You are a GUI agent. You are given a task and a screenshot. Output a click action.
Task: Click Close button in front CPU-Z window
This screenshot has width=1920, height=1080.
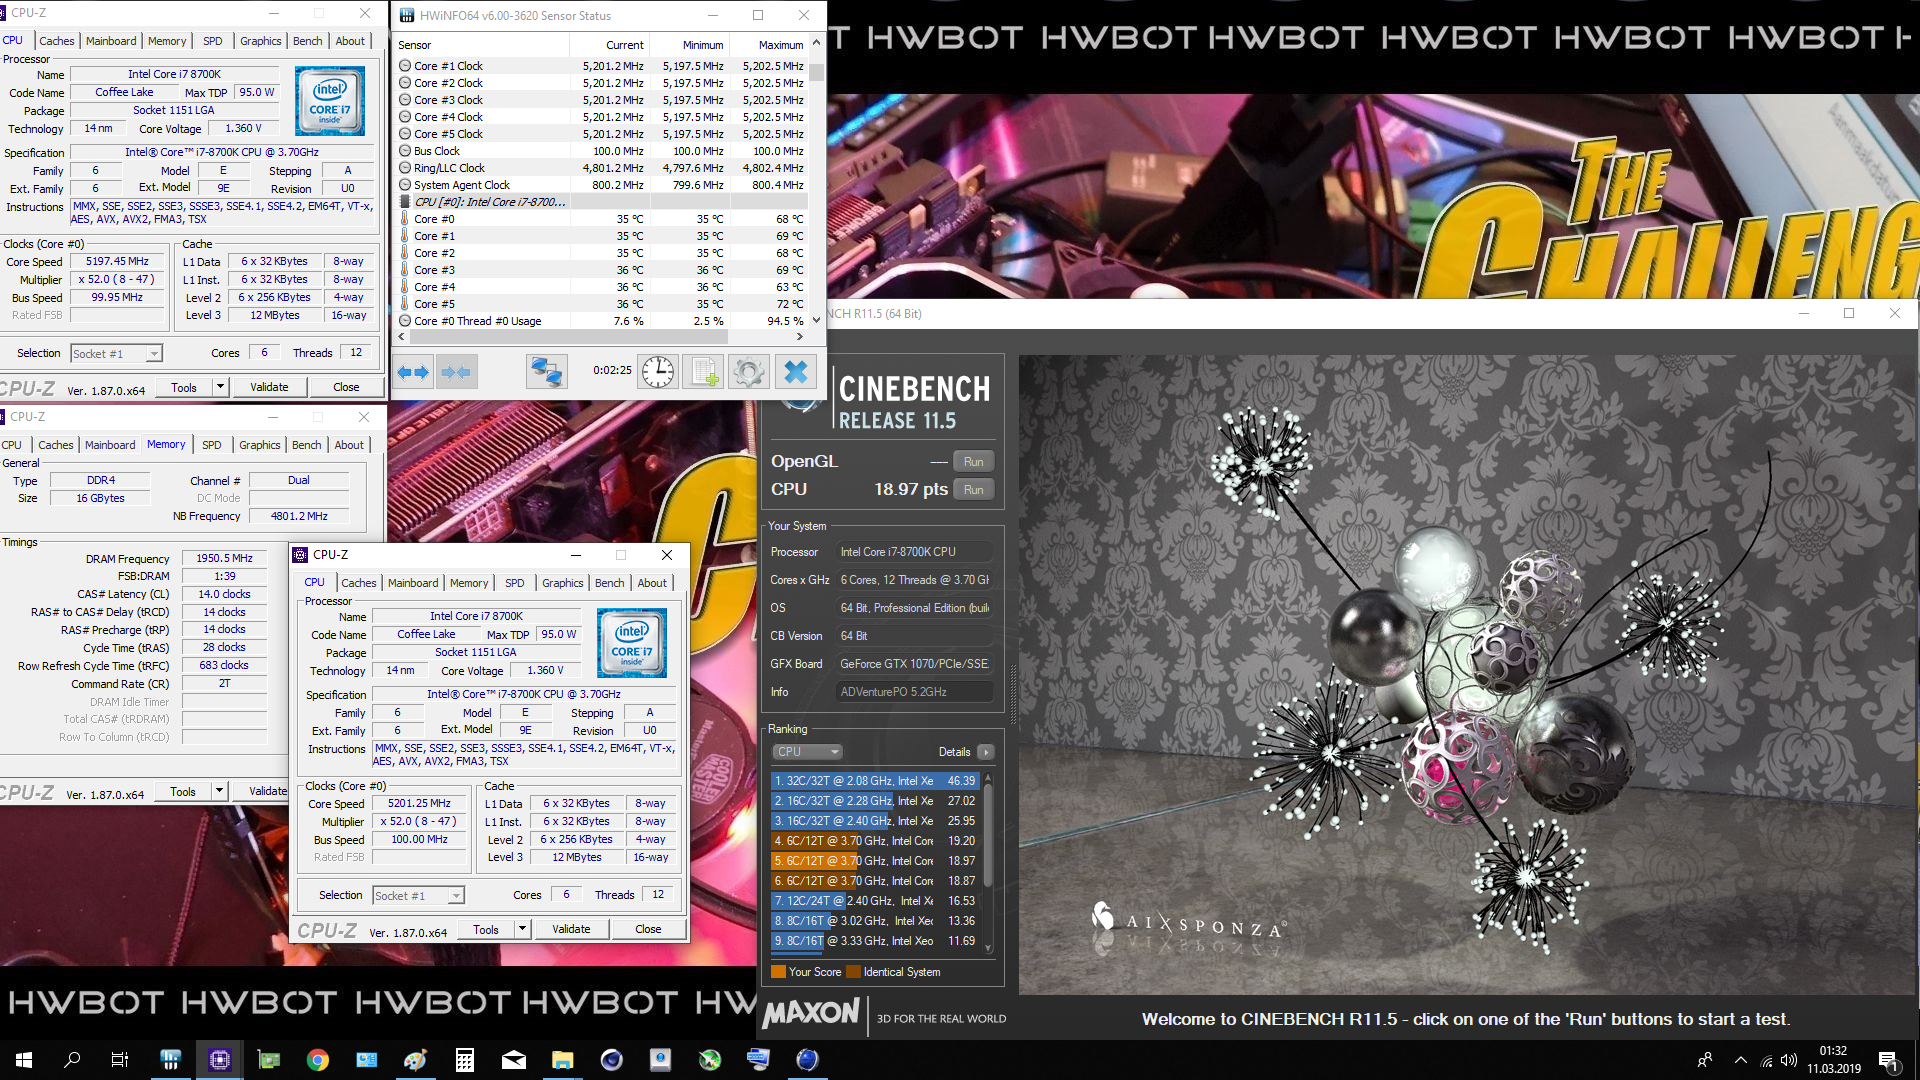click(x=648, y=929)
